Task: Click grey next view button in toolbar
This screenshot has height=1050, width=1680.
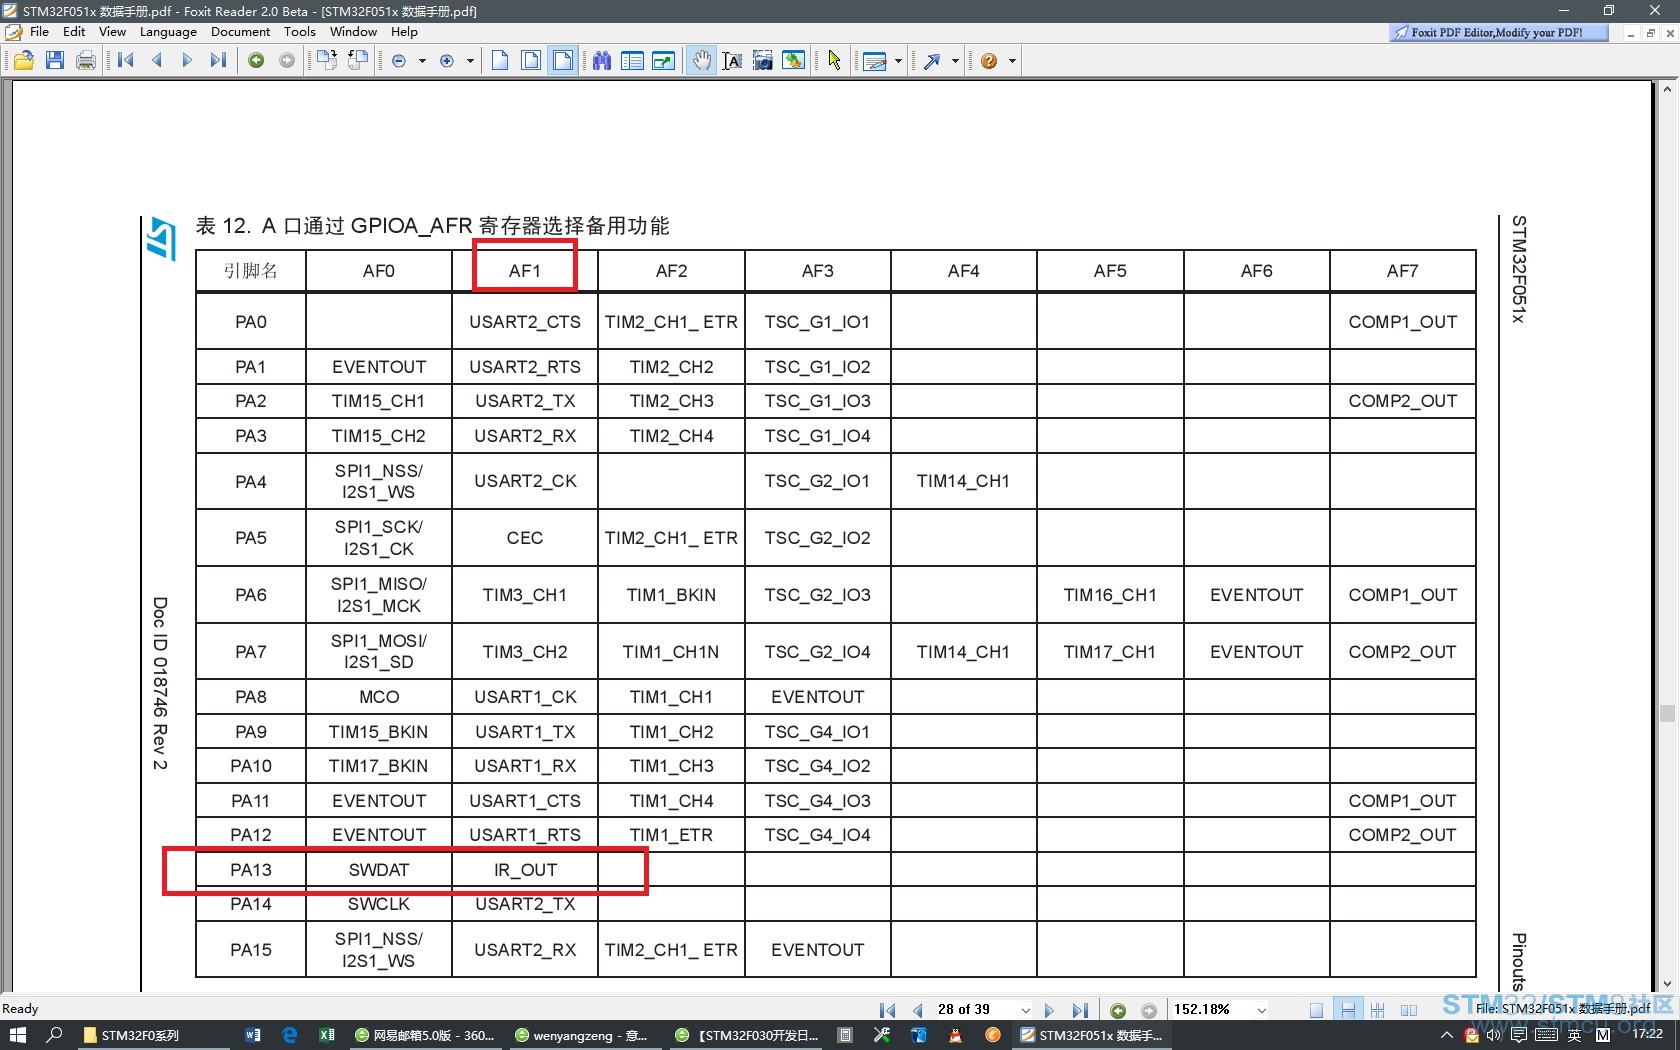Action: pos(287,61)
